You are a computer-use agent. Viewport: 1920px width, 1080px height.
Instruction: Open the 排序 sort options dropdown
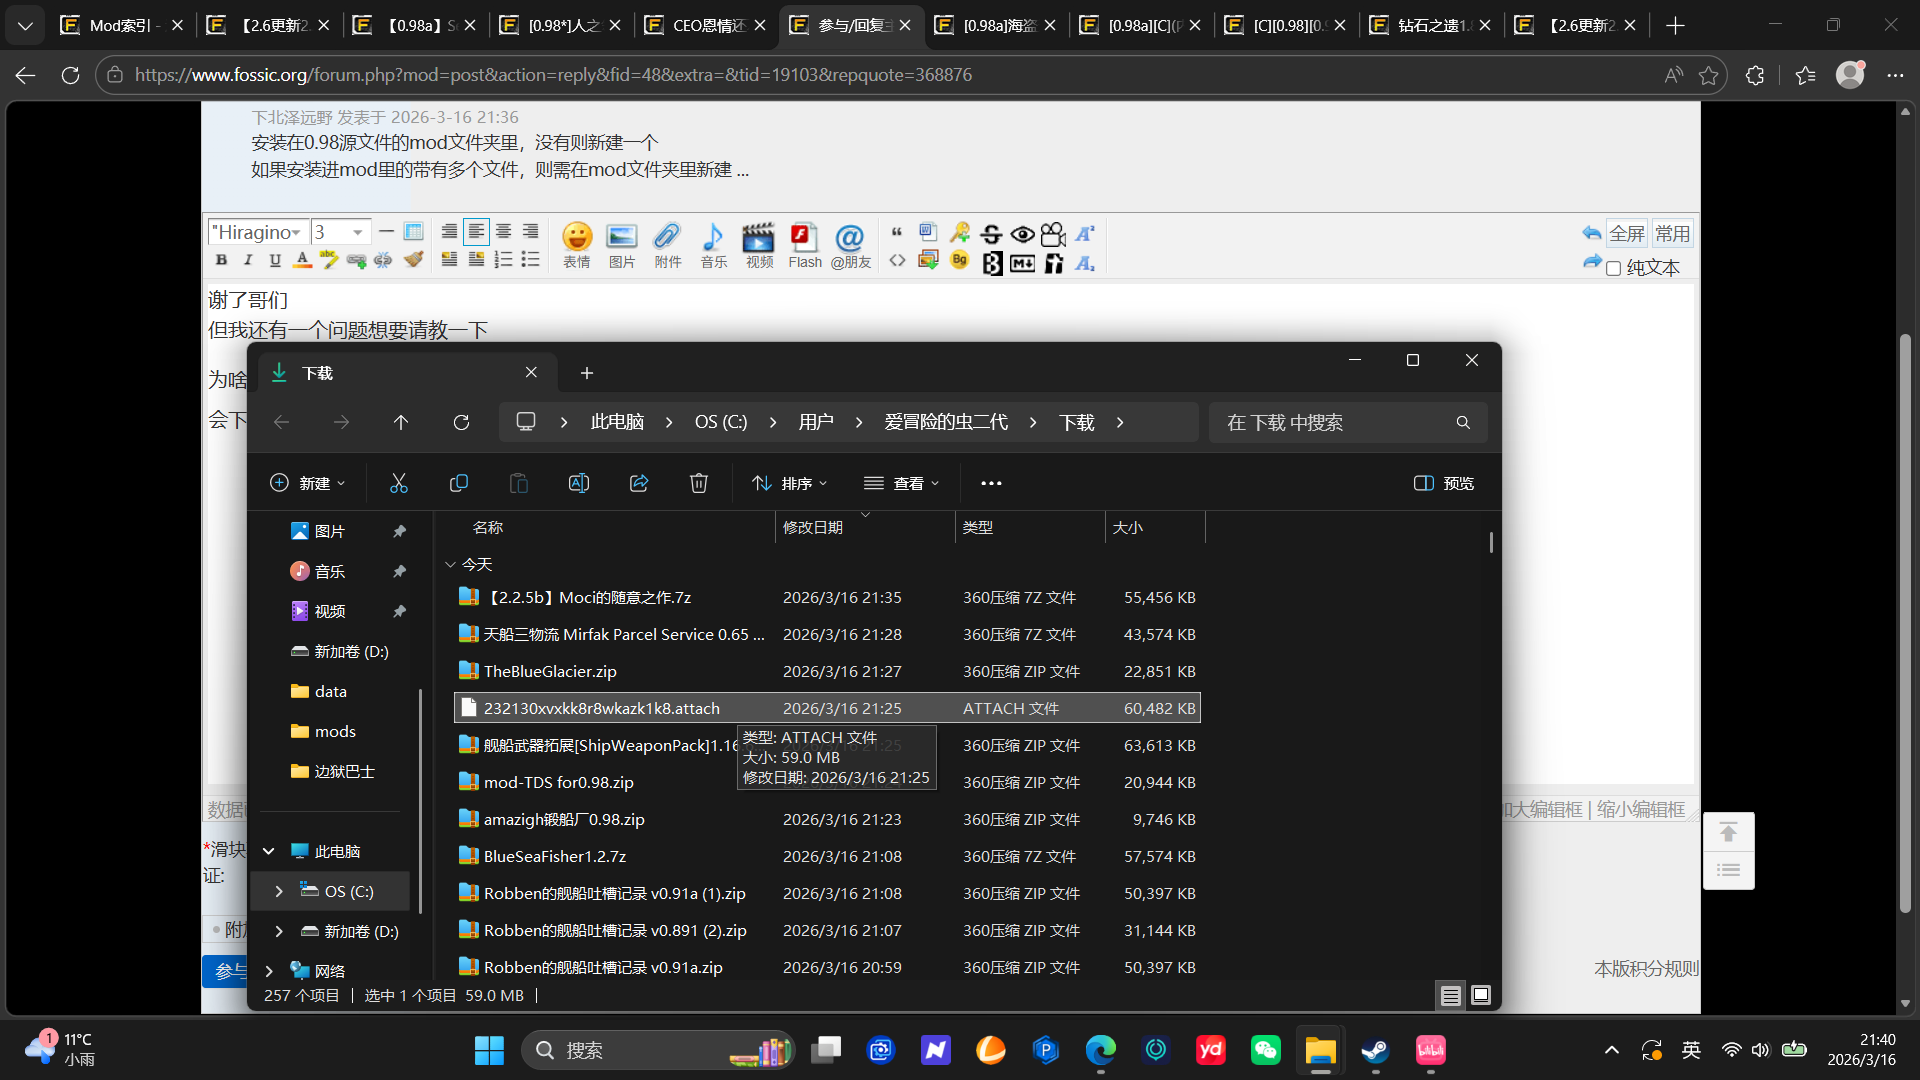click(791, 483)
